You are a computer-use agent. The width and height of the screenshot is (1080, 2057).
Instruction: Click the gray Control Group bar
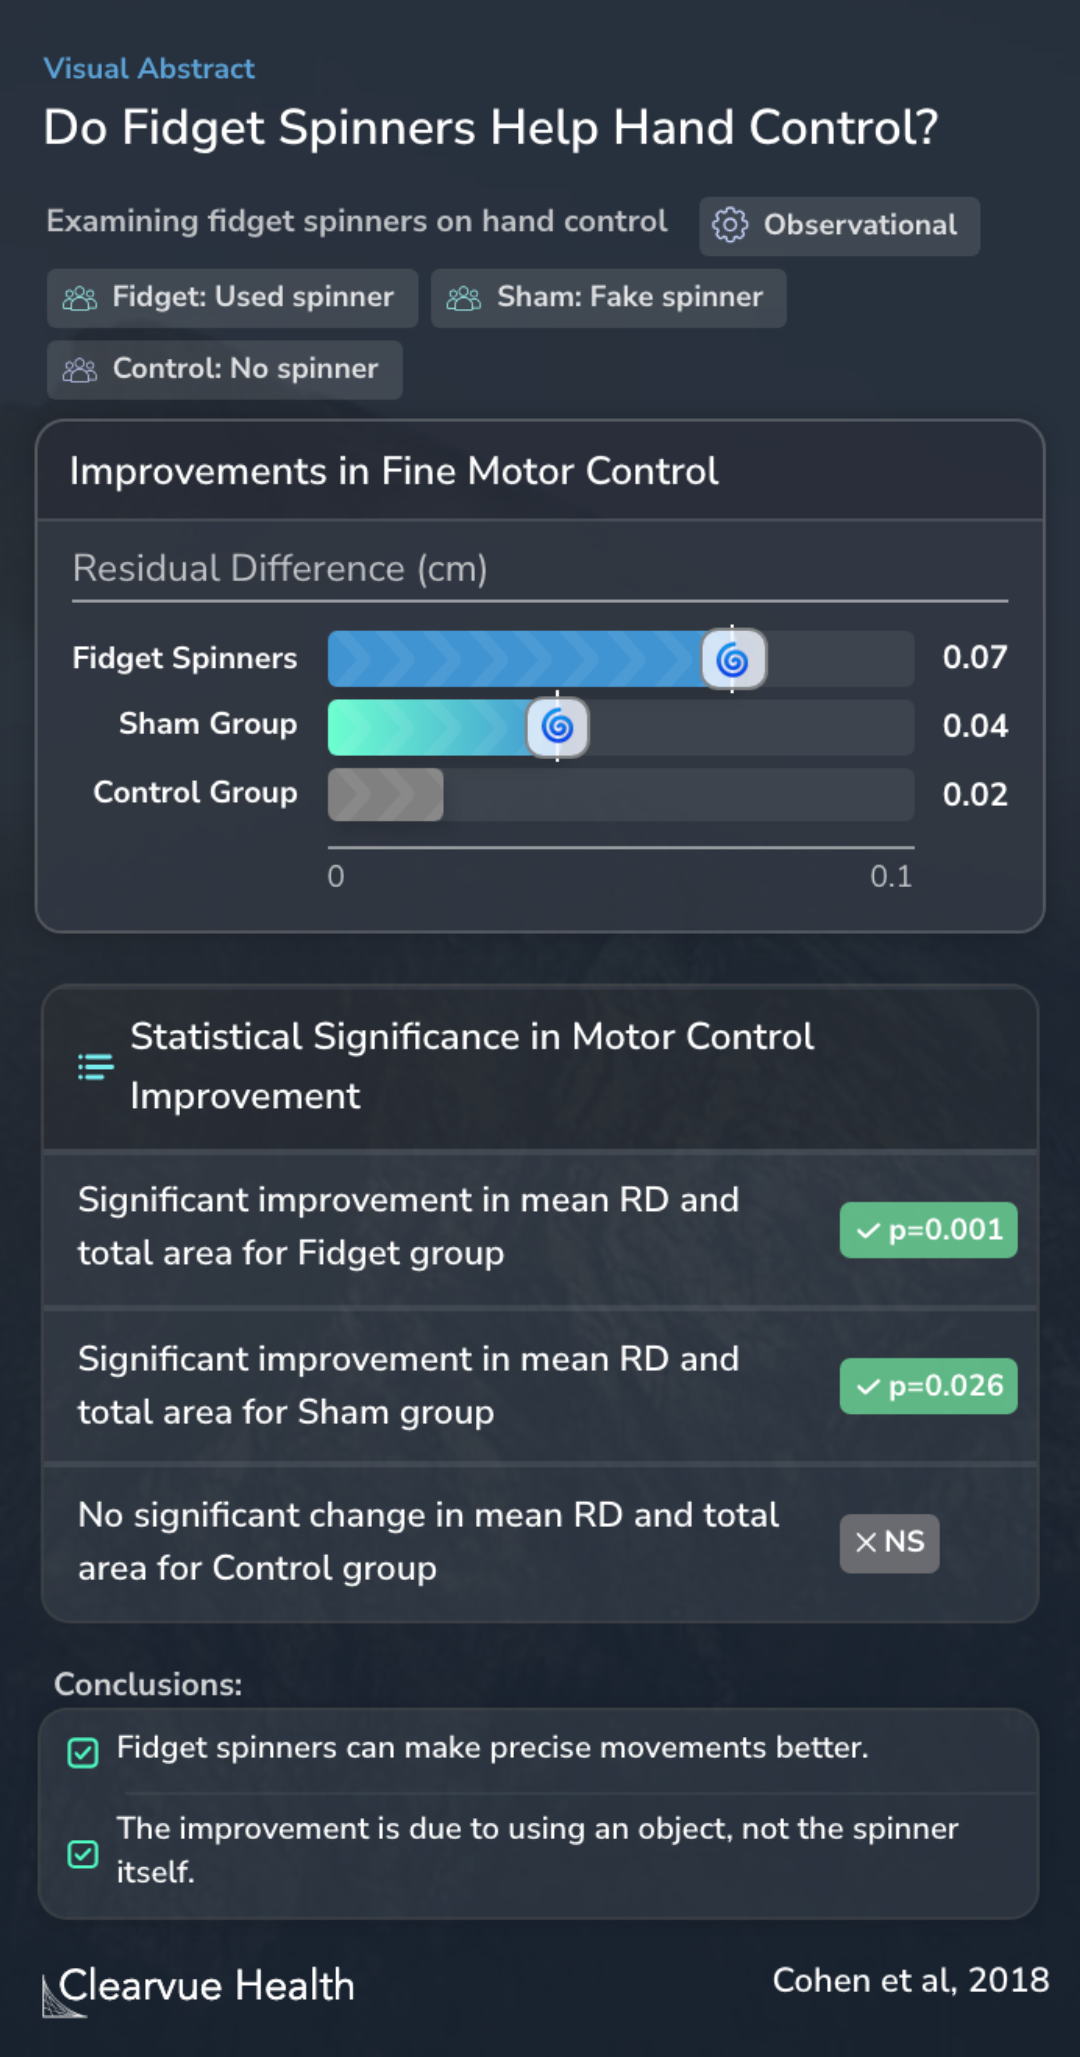coord(386,795)
